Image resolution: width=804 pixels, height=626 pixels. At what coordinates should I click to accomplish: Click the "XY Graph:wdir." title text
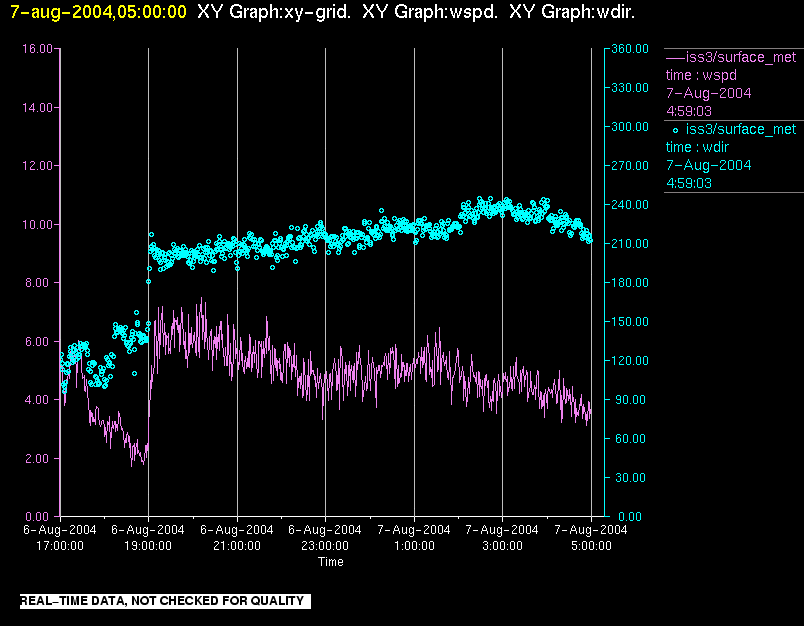[x=572, y=12]
